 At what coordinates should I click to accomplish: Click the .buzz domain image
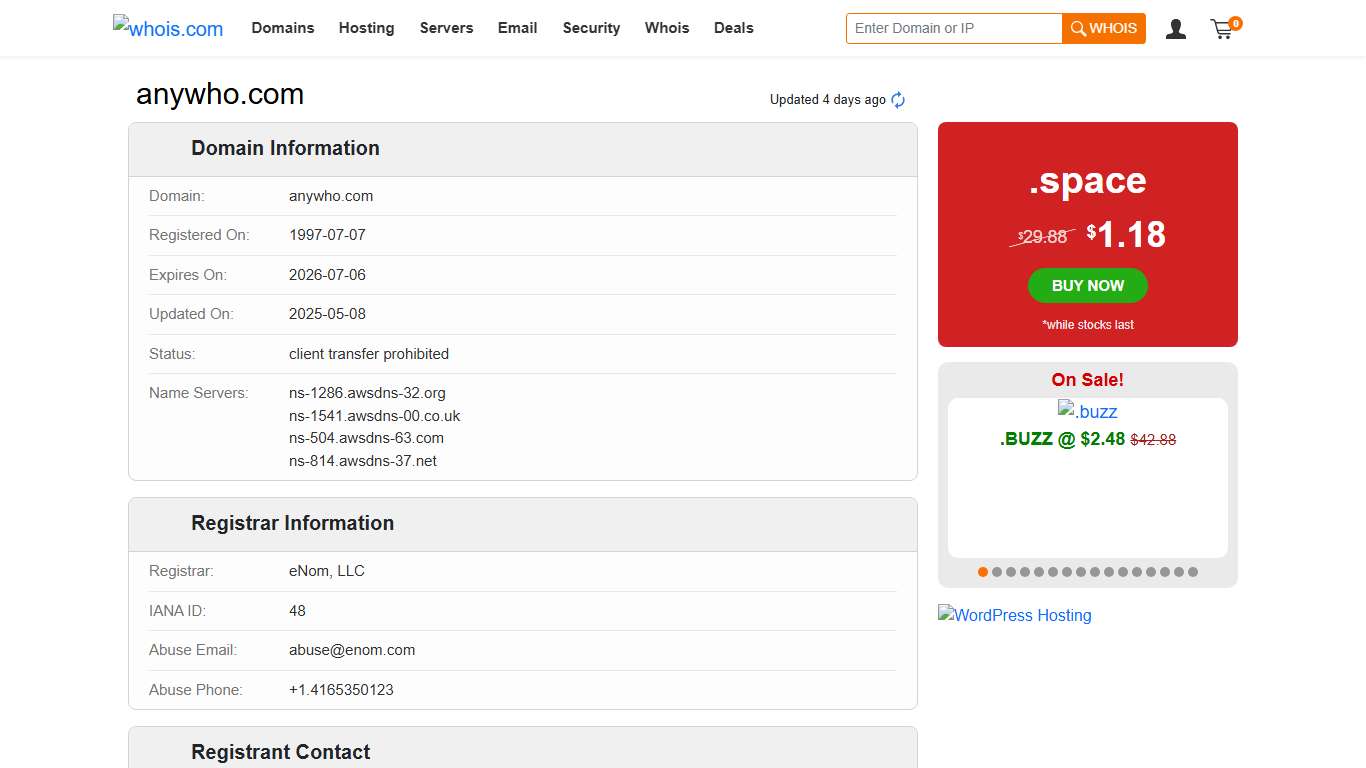1087,412
